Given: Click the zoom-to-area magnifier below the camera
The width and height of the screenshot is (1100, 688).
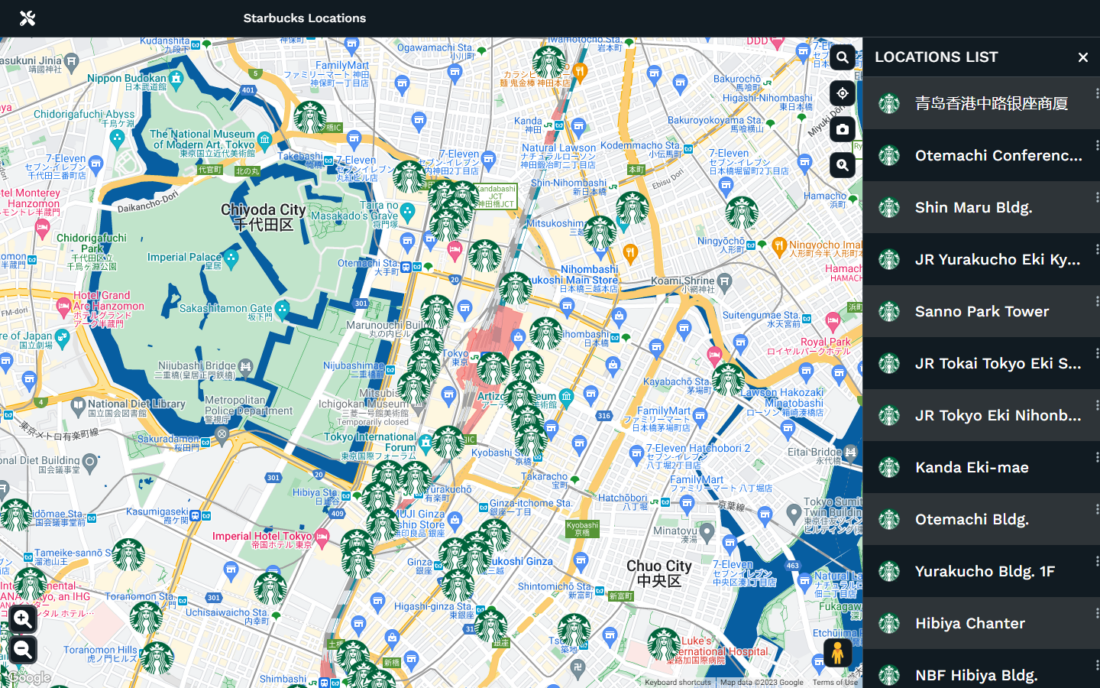Looking at the screenshot, I should 842,165.
